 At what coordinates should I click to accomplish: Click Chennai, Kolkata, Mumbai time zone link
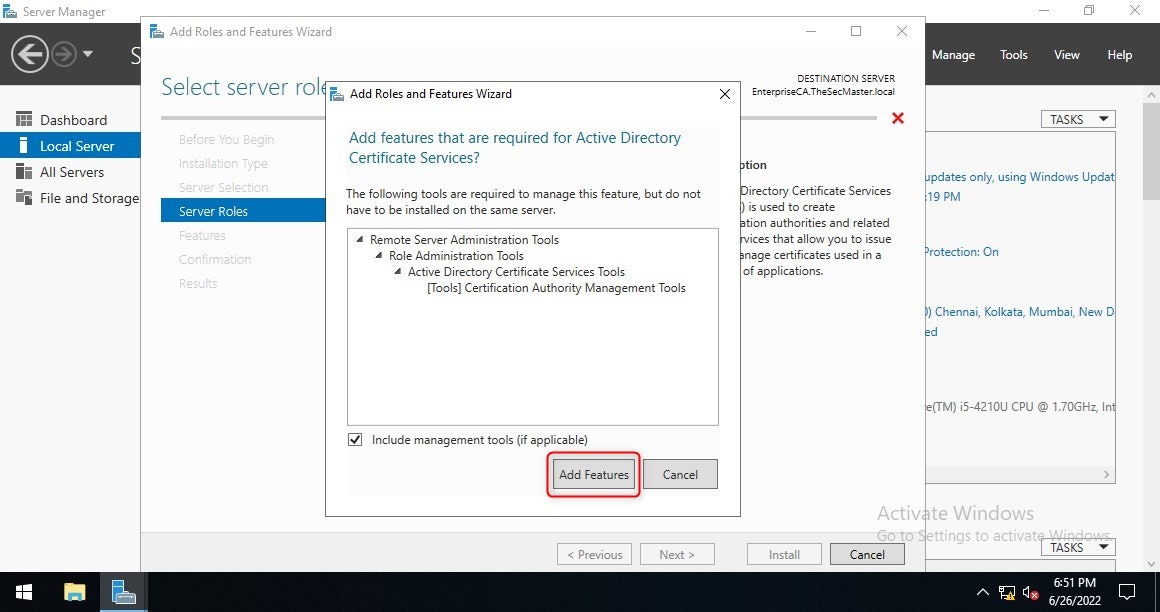tap(1020, 312)
